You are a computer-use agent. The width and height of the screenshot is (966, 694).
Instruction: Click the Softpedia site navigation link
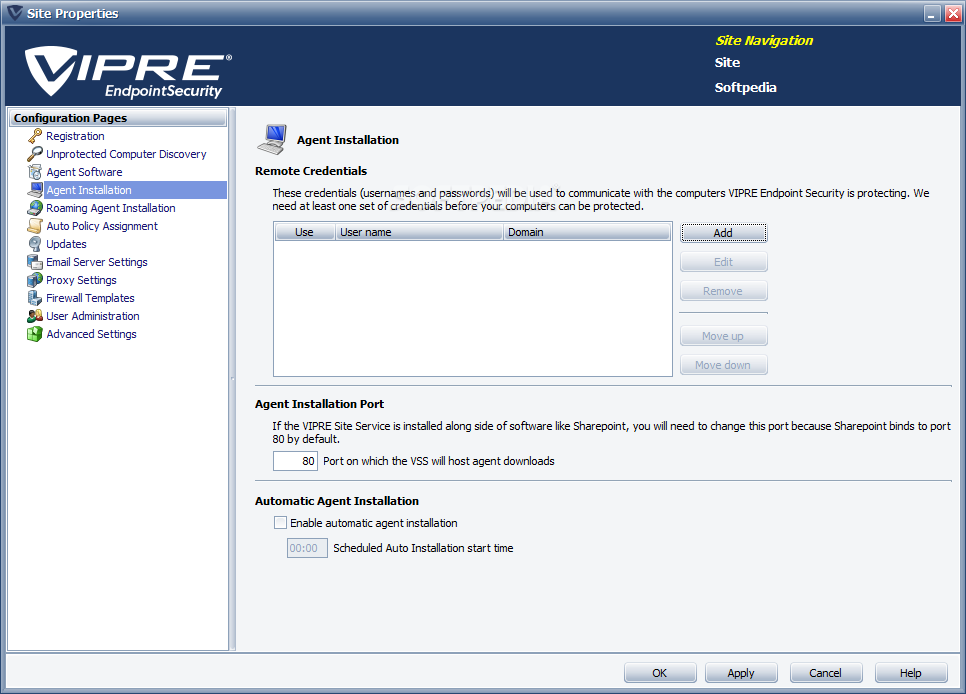(x=745, y=88)
